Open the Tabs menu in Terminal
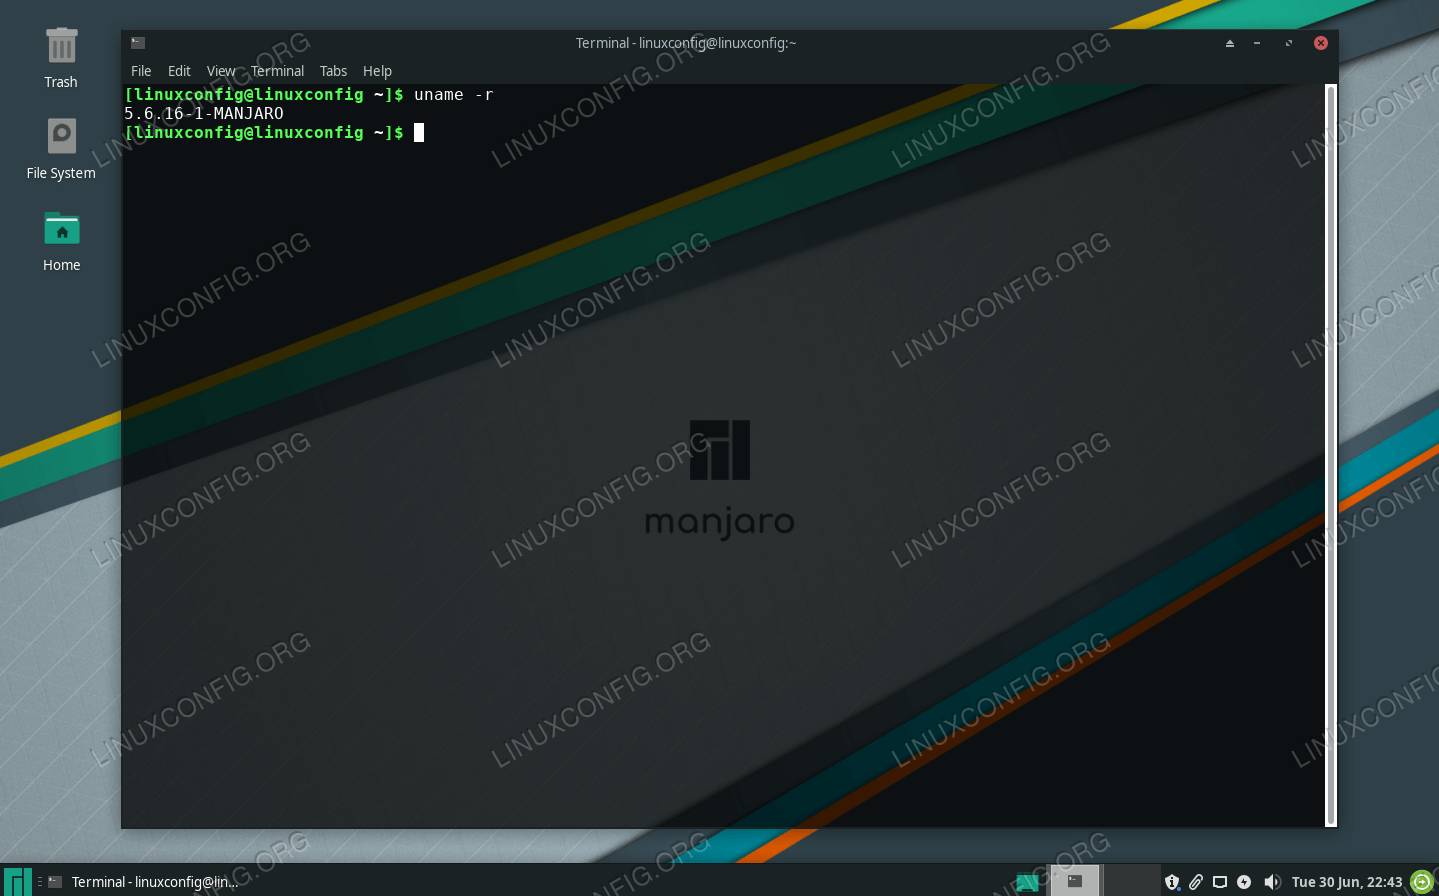1439x896 pixels. 333,71
